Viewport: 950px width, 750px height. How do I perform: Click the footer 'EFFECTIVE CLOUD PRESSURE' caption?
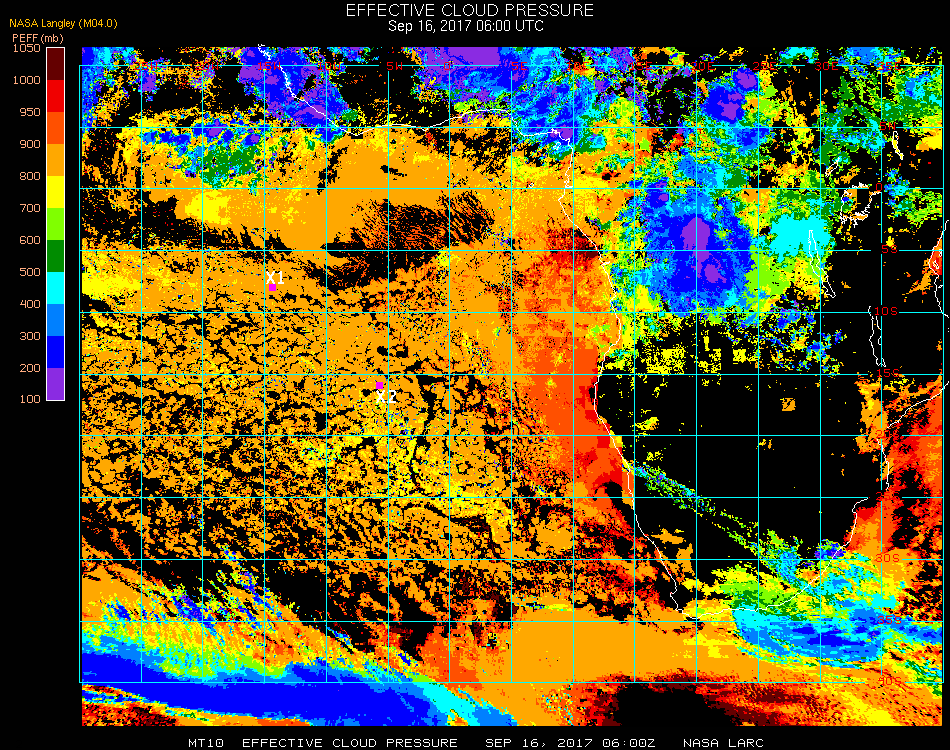click(350, 743)
